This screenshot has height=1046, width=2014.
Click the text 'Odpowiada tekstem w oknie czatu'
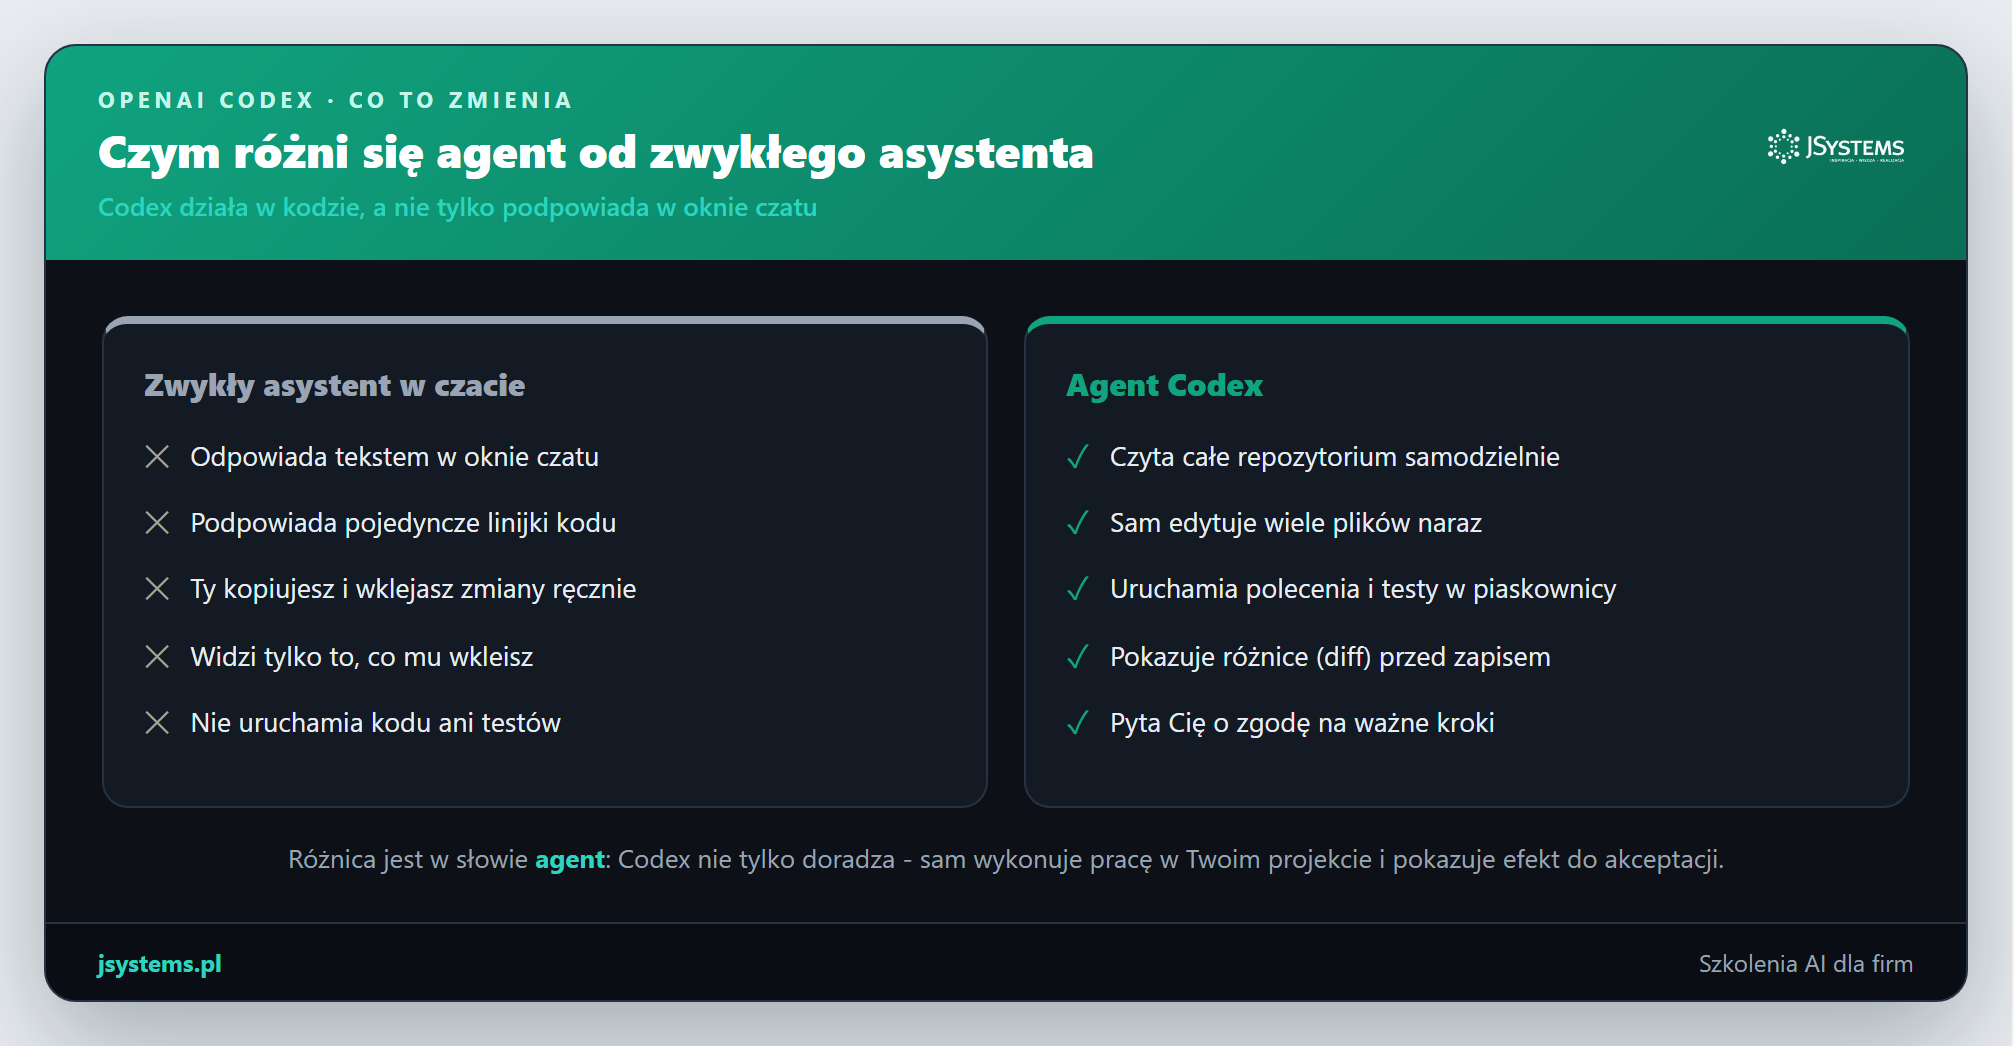click(x=394, y=457)
